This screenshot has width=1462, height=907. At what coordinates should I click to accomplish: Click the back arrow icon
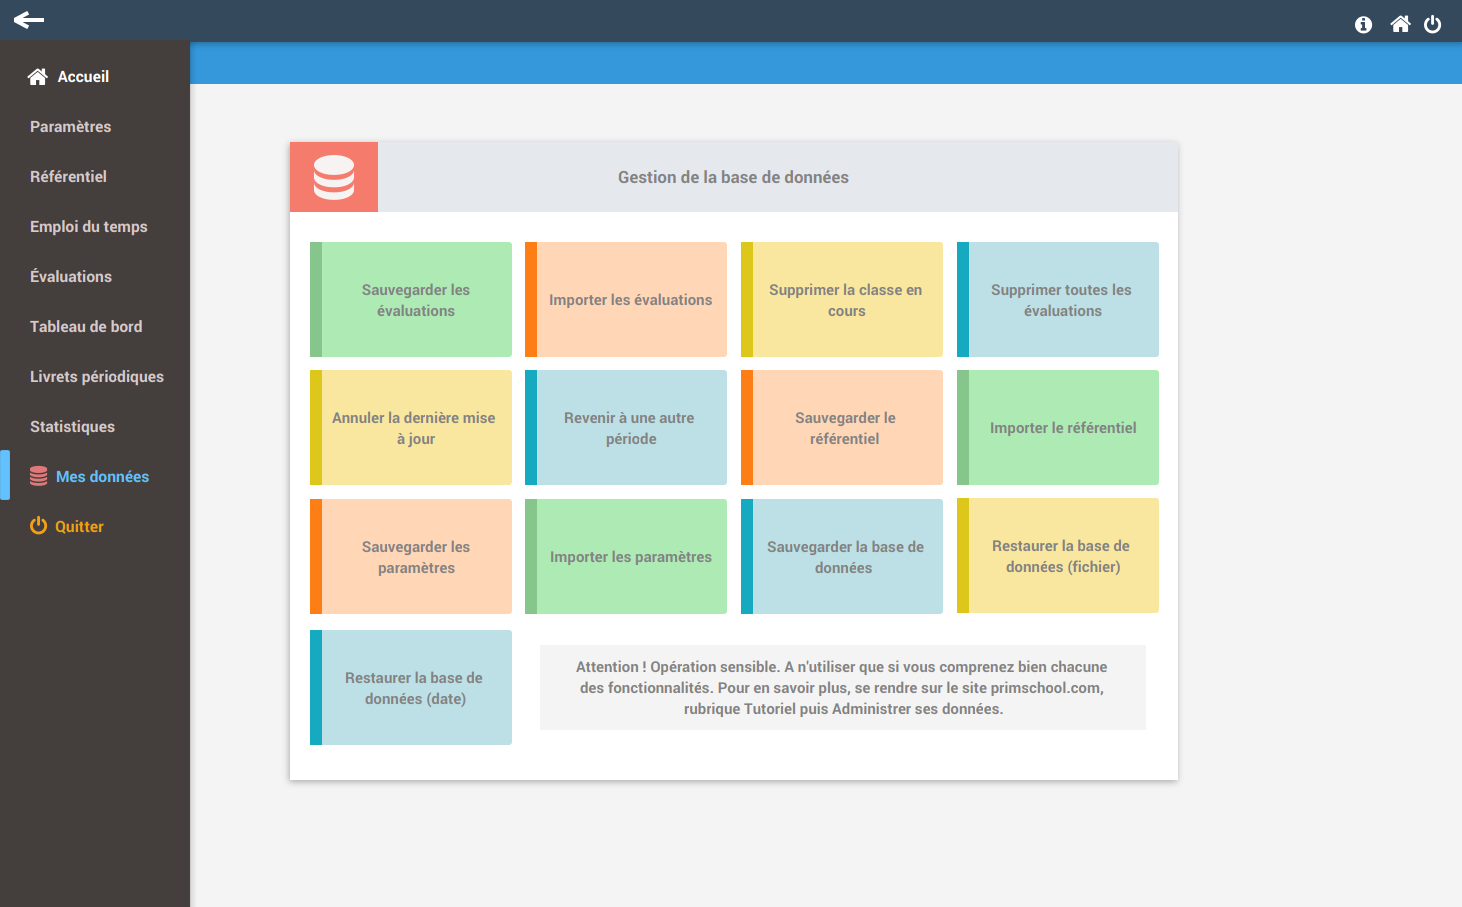click(x=29, y=20)
